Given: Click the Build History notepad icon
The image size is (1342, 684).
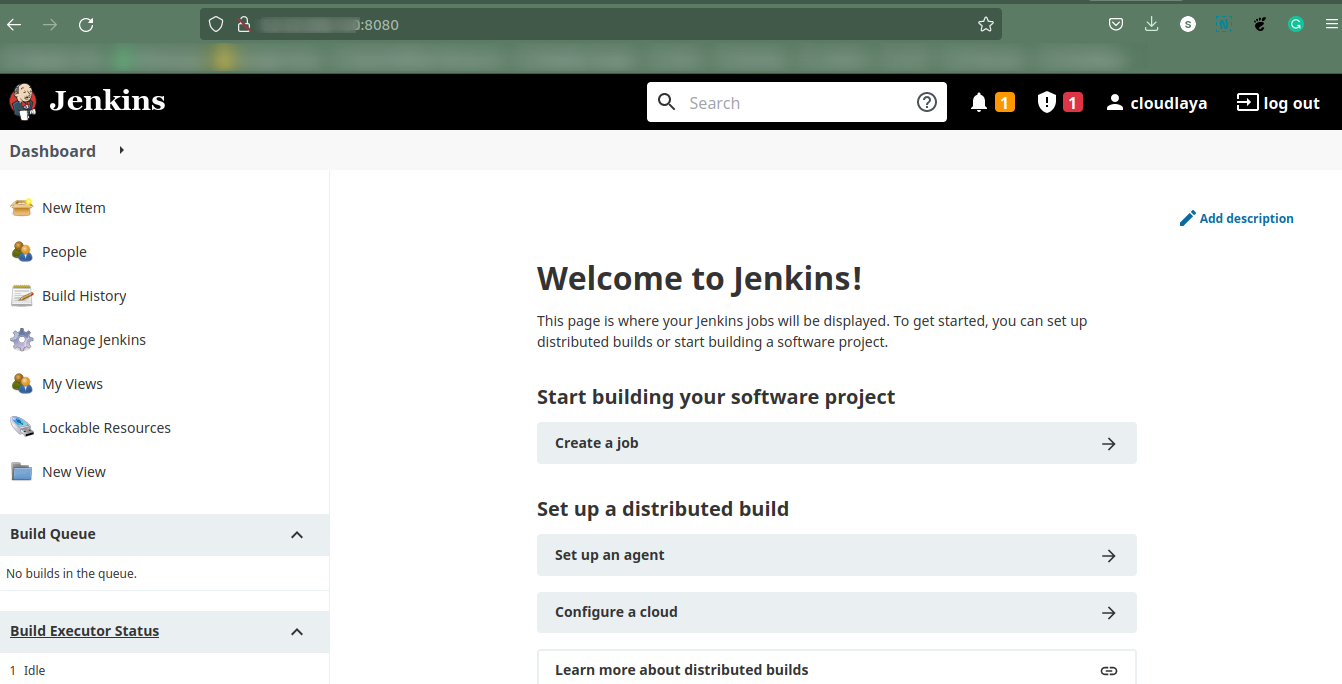Looking at the screenshot, I should (x=22, y=296).
